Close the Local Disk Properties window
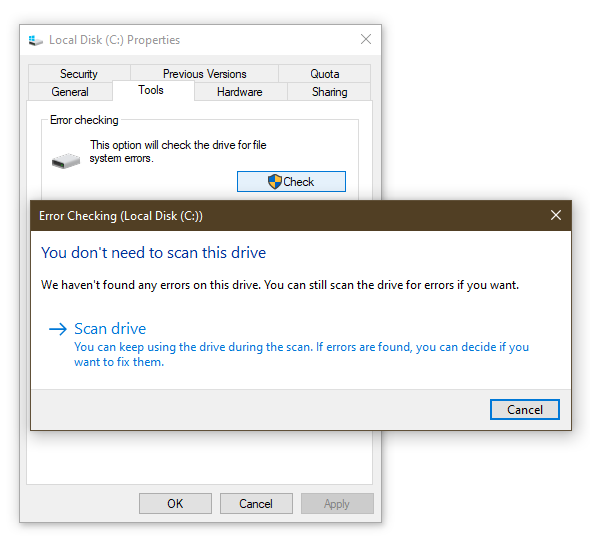This screenshot has height=545, width=590. (x=366, y=39)
